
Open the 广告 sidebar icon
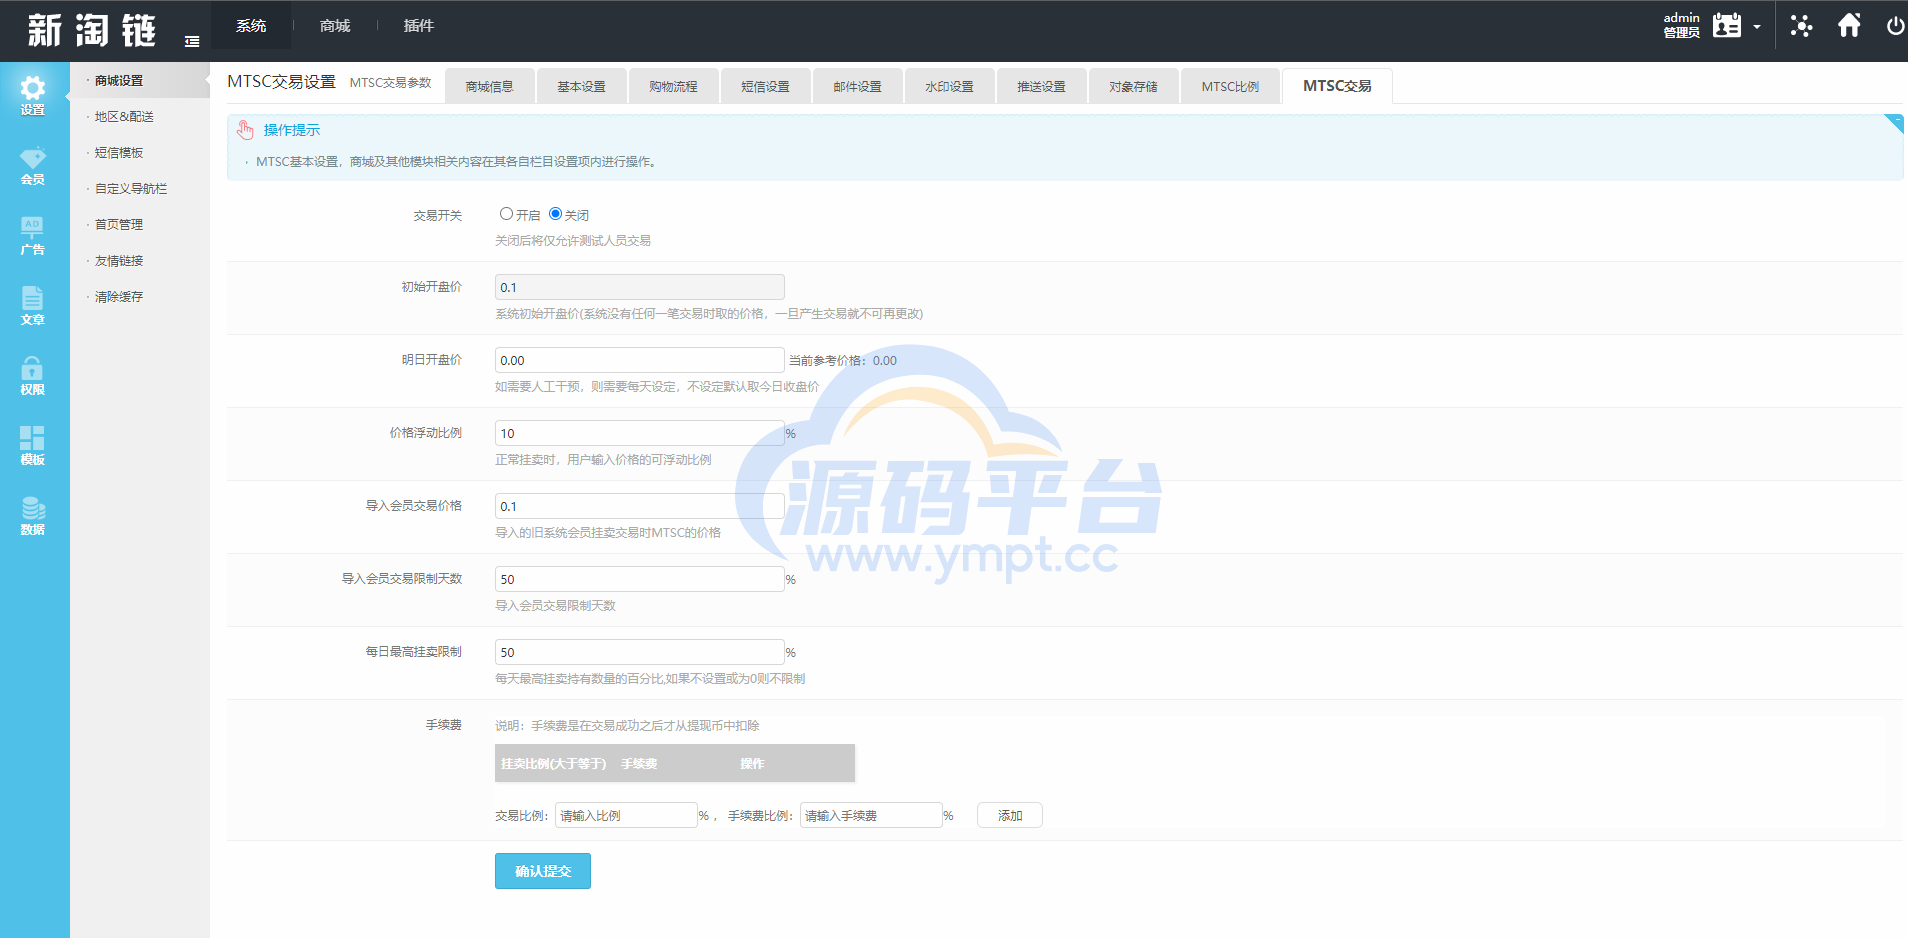(33, 236)
